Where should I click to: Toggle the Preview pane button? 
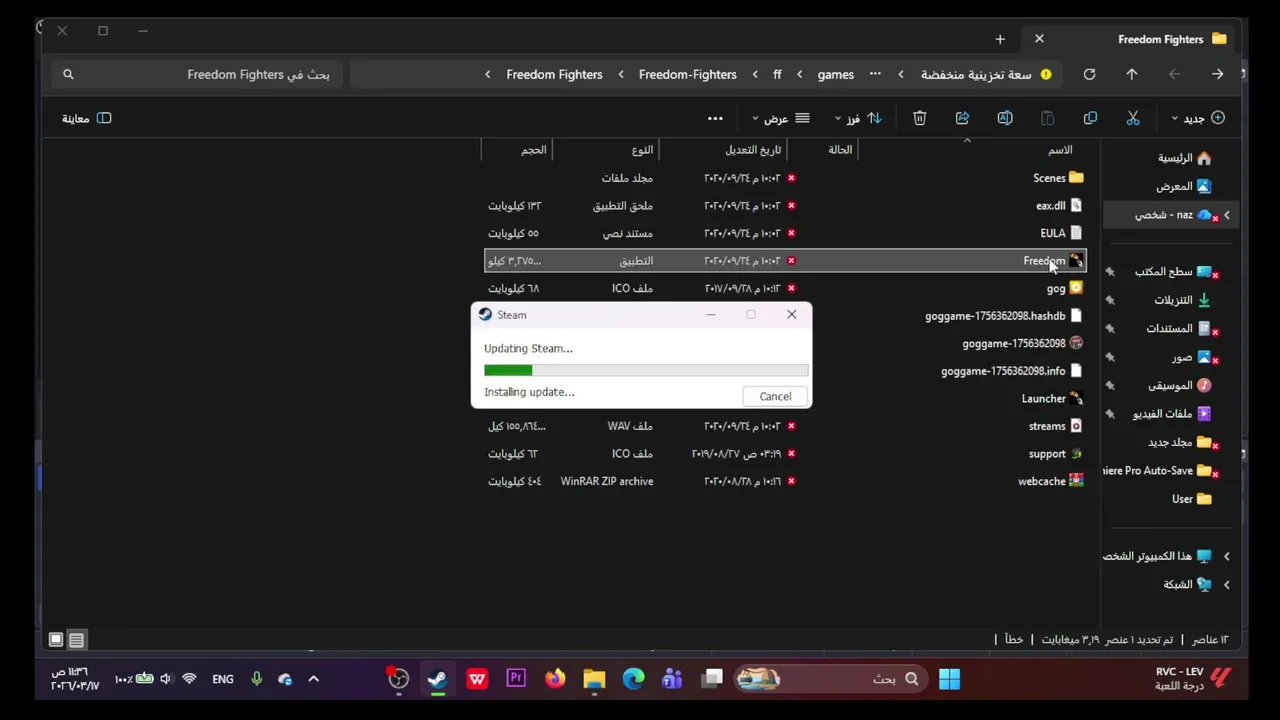tap(87, 118)
